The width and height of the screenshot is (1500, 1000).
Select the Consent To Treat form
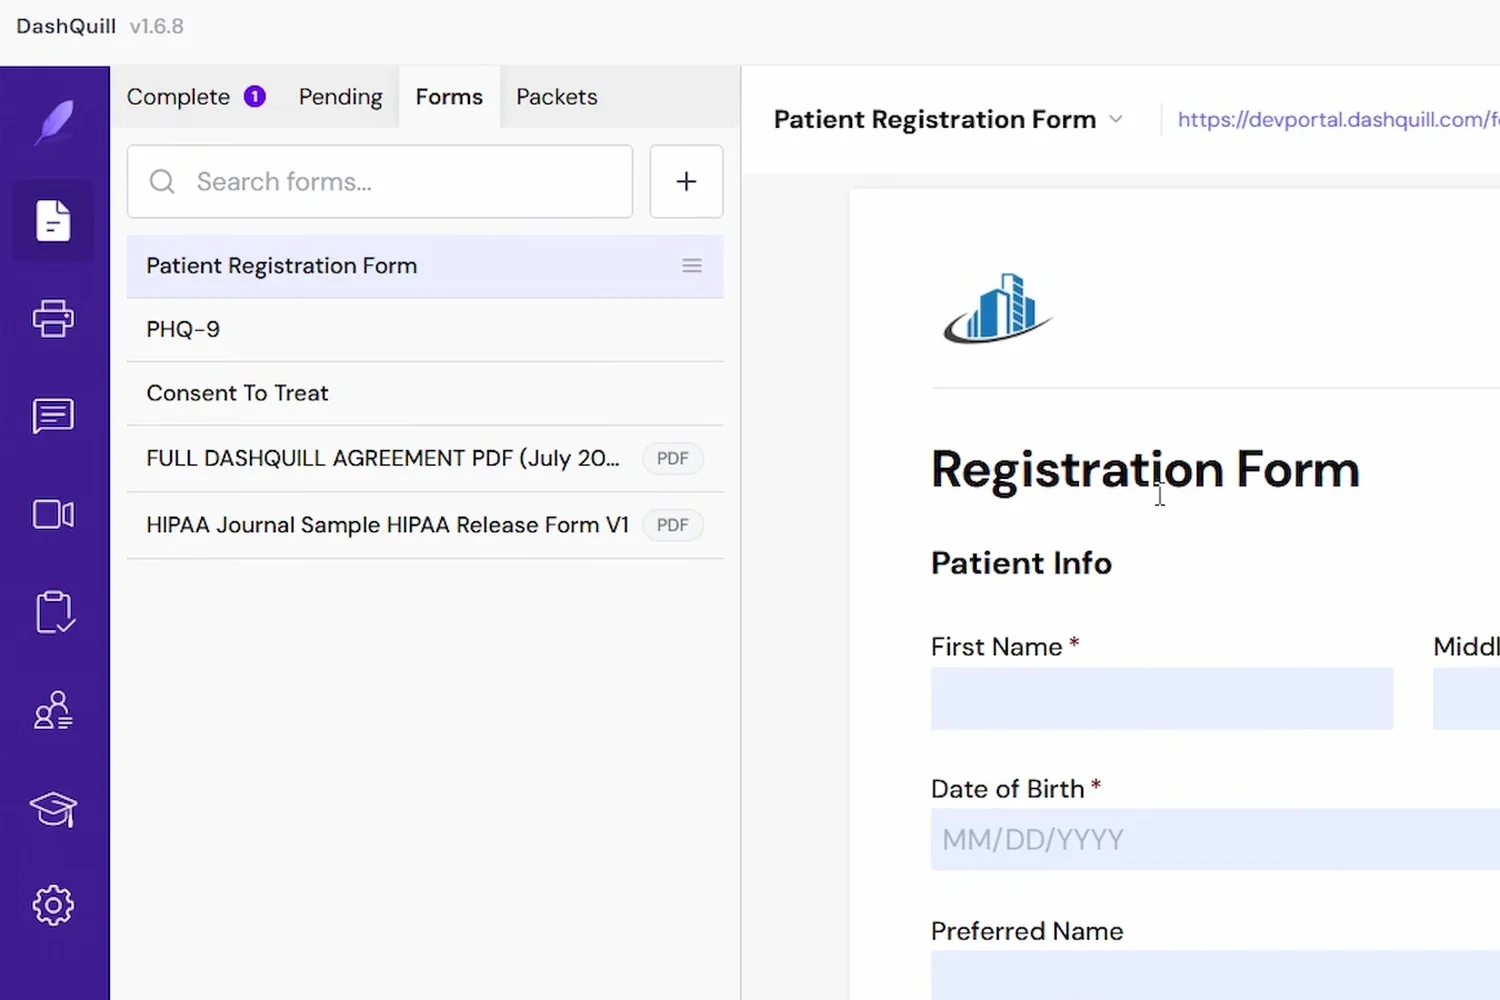pos(425,393)
